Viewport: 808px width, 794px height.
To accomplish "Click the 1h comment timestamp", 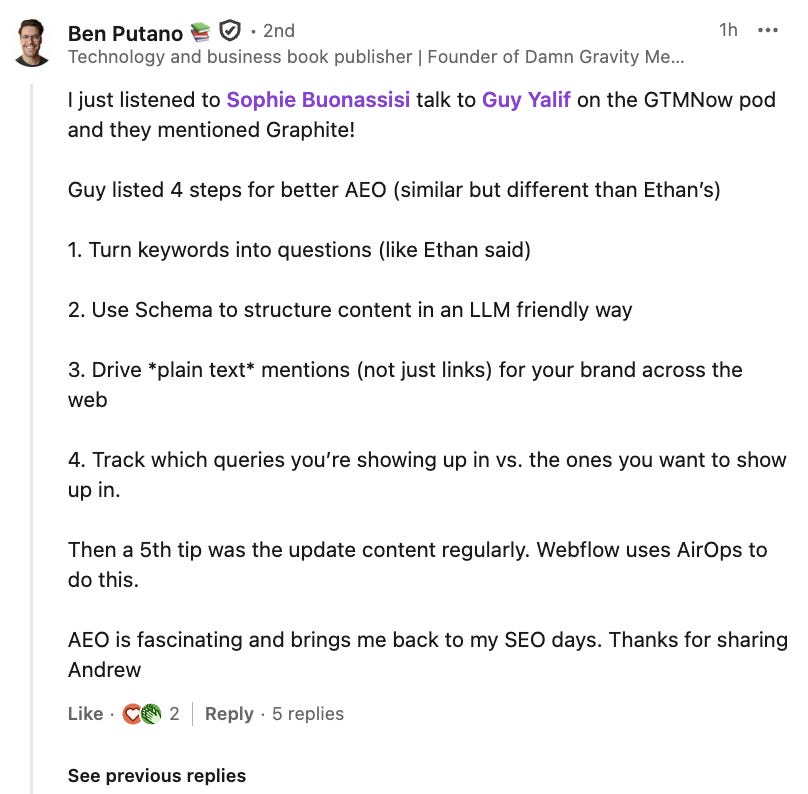I will (x=728, y=30).
